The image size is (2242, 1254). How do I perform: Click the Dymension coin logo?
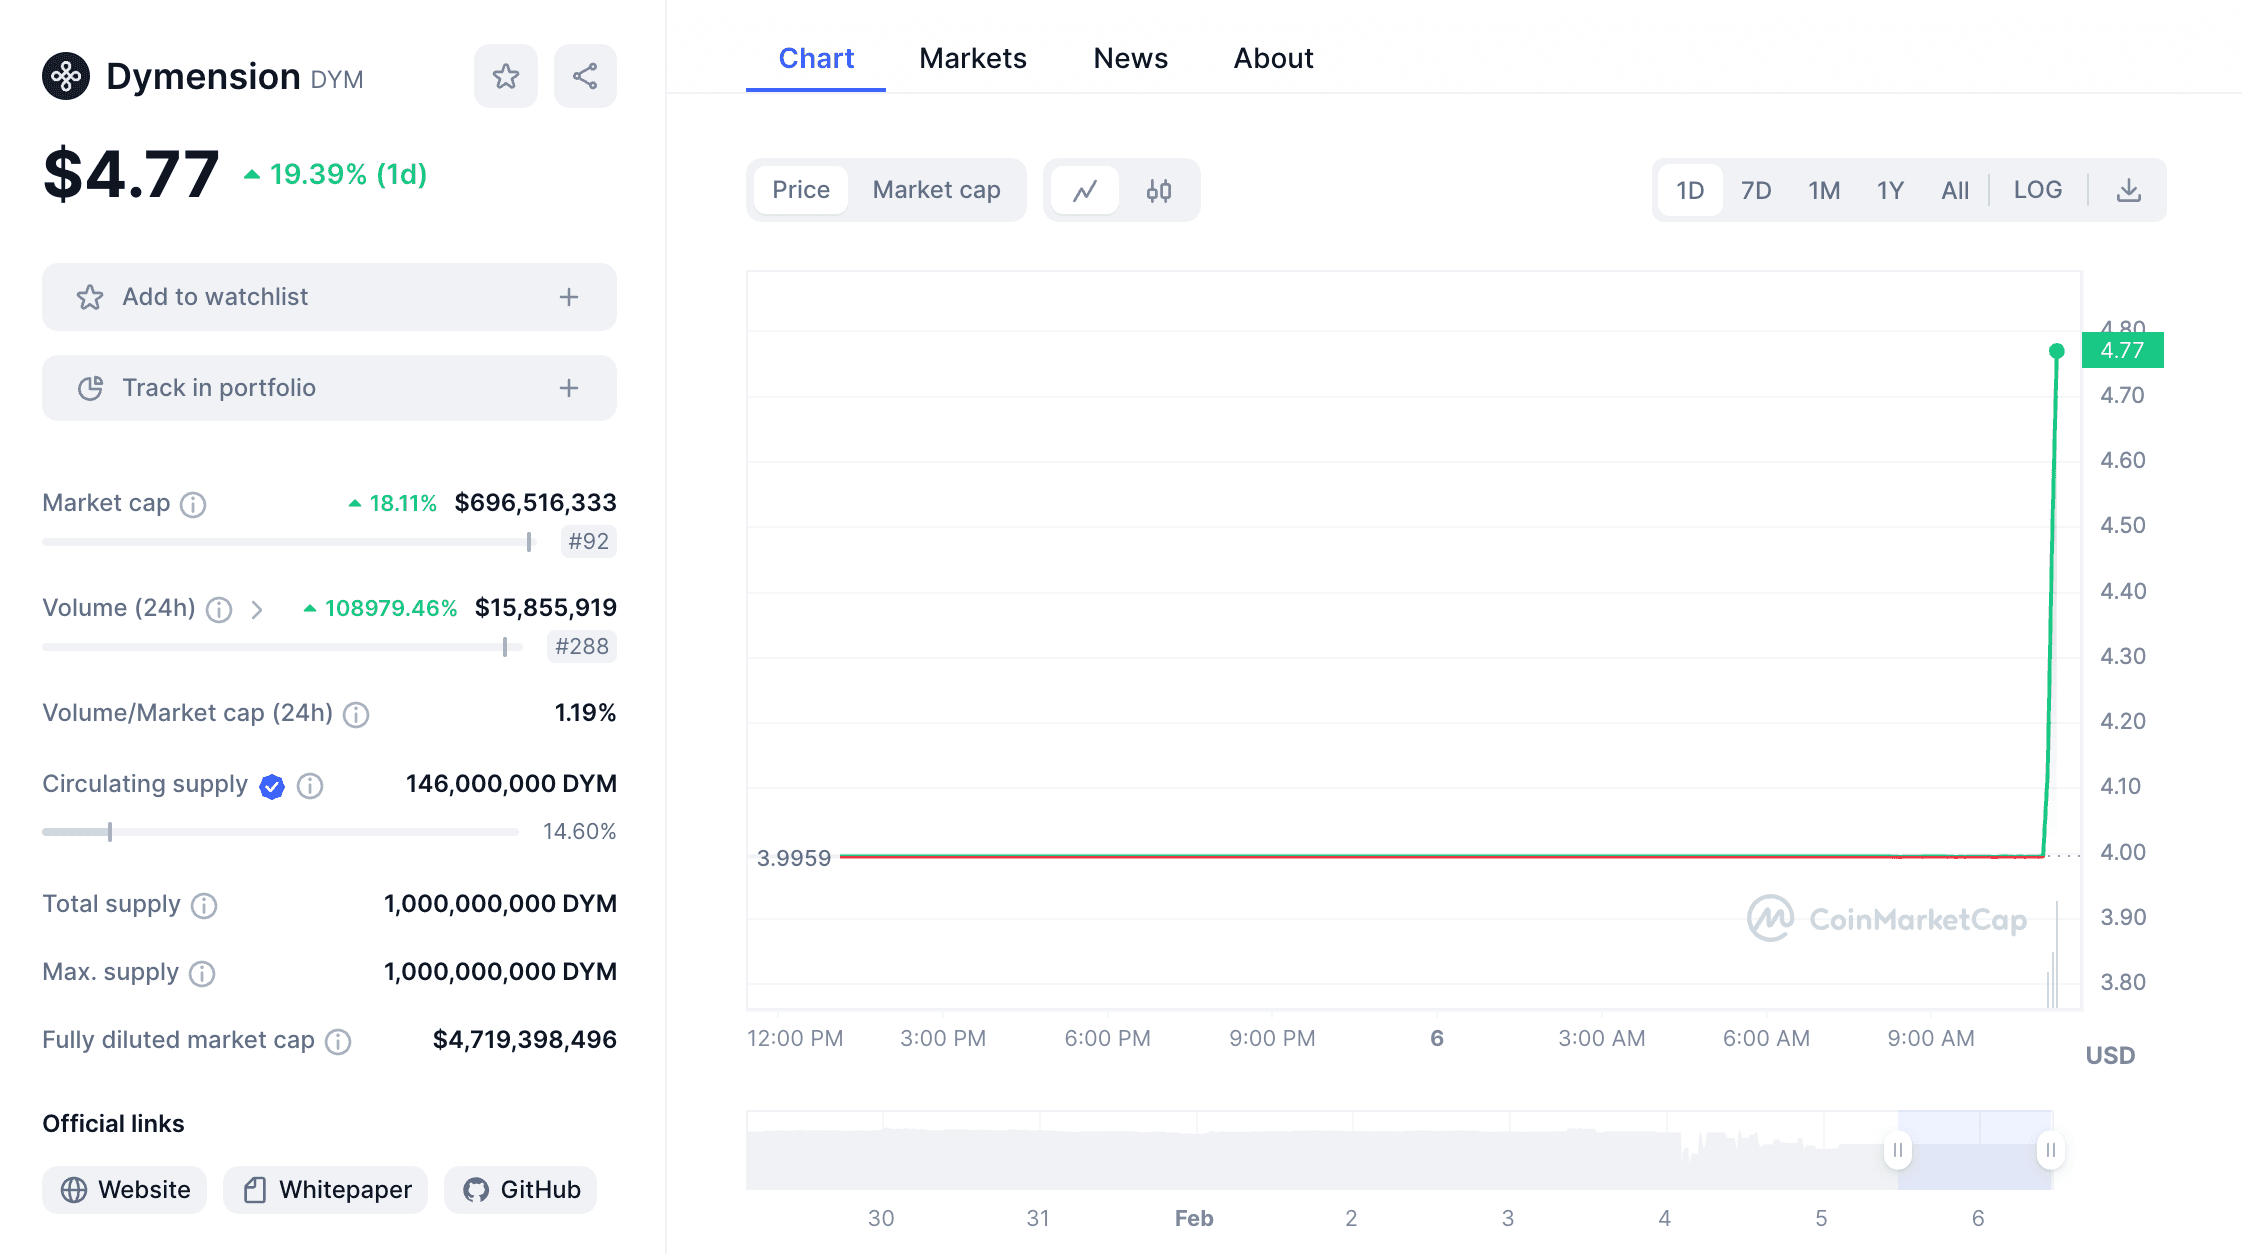tap(66, 76)
